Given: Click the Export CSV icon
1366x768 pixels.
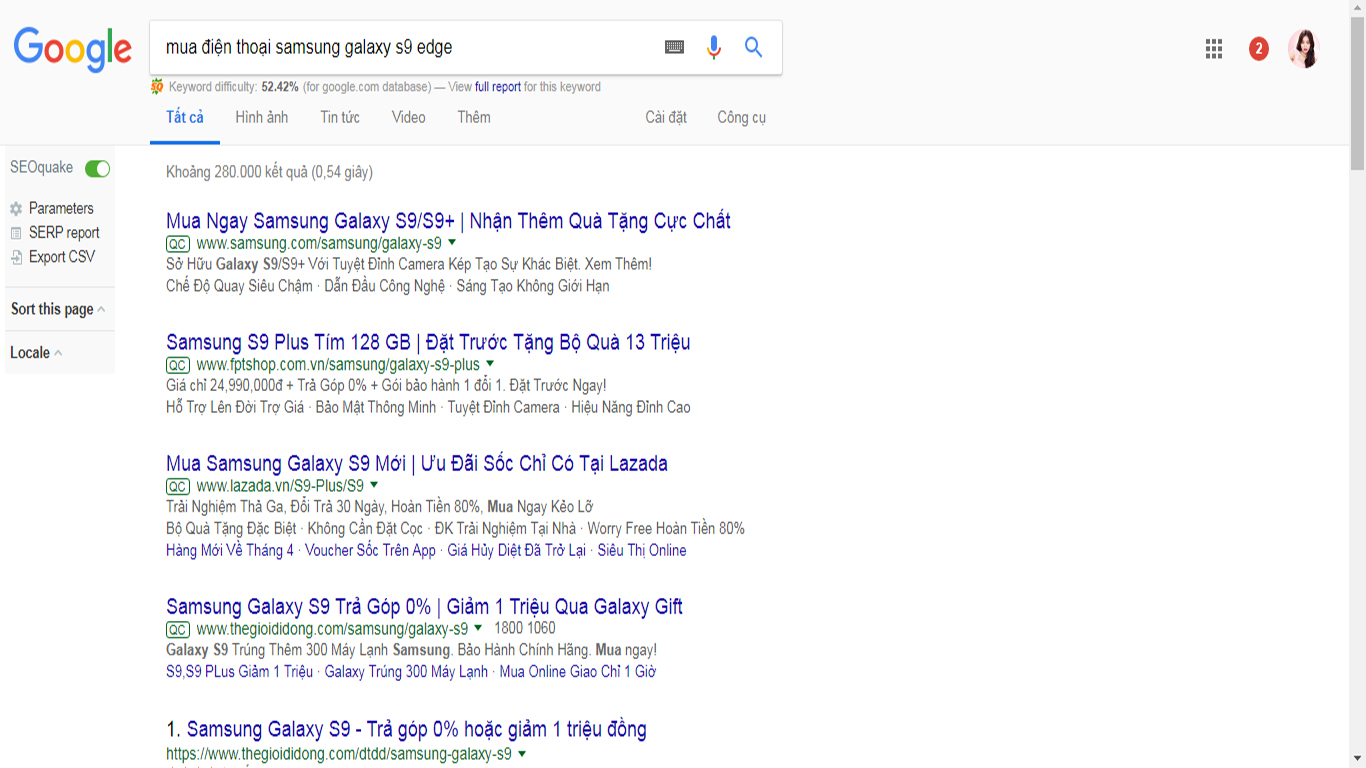Looking at the screenshot, I should click(x=16, y=257).
